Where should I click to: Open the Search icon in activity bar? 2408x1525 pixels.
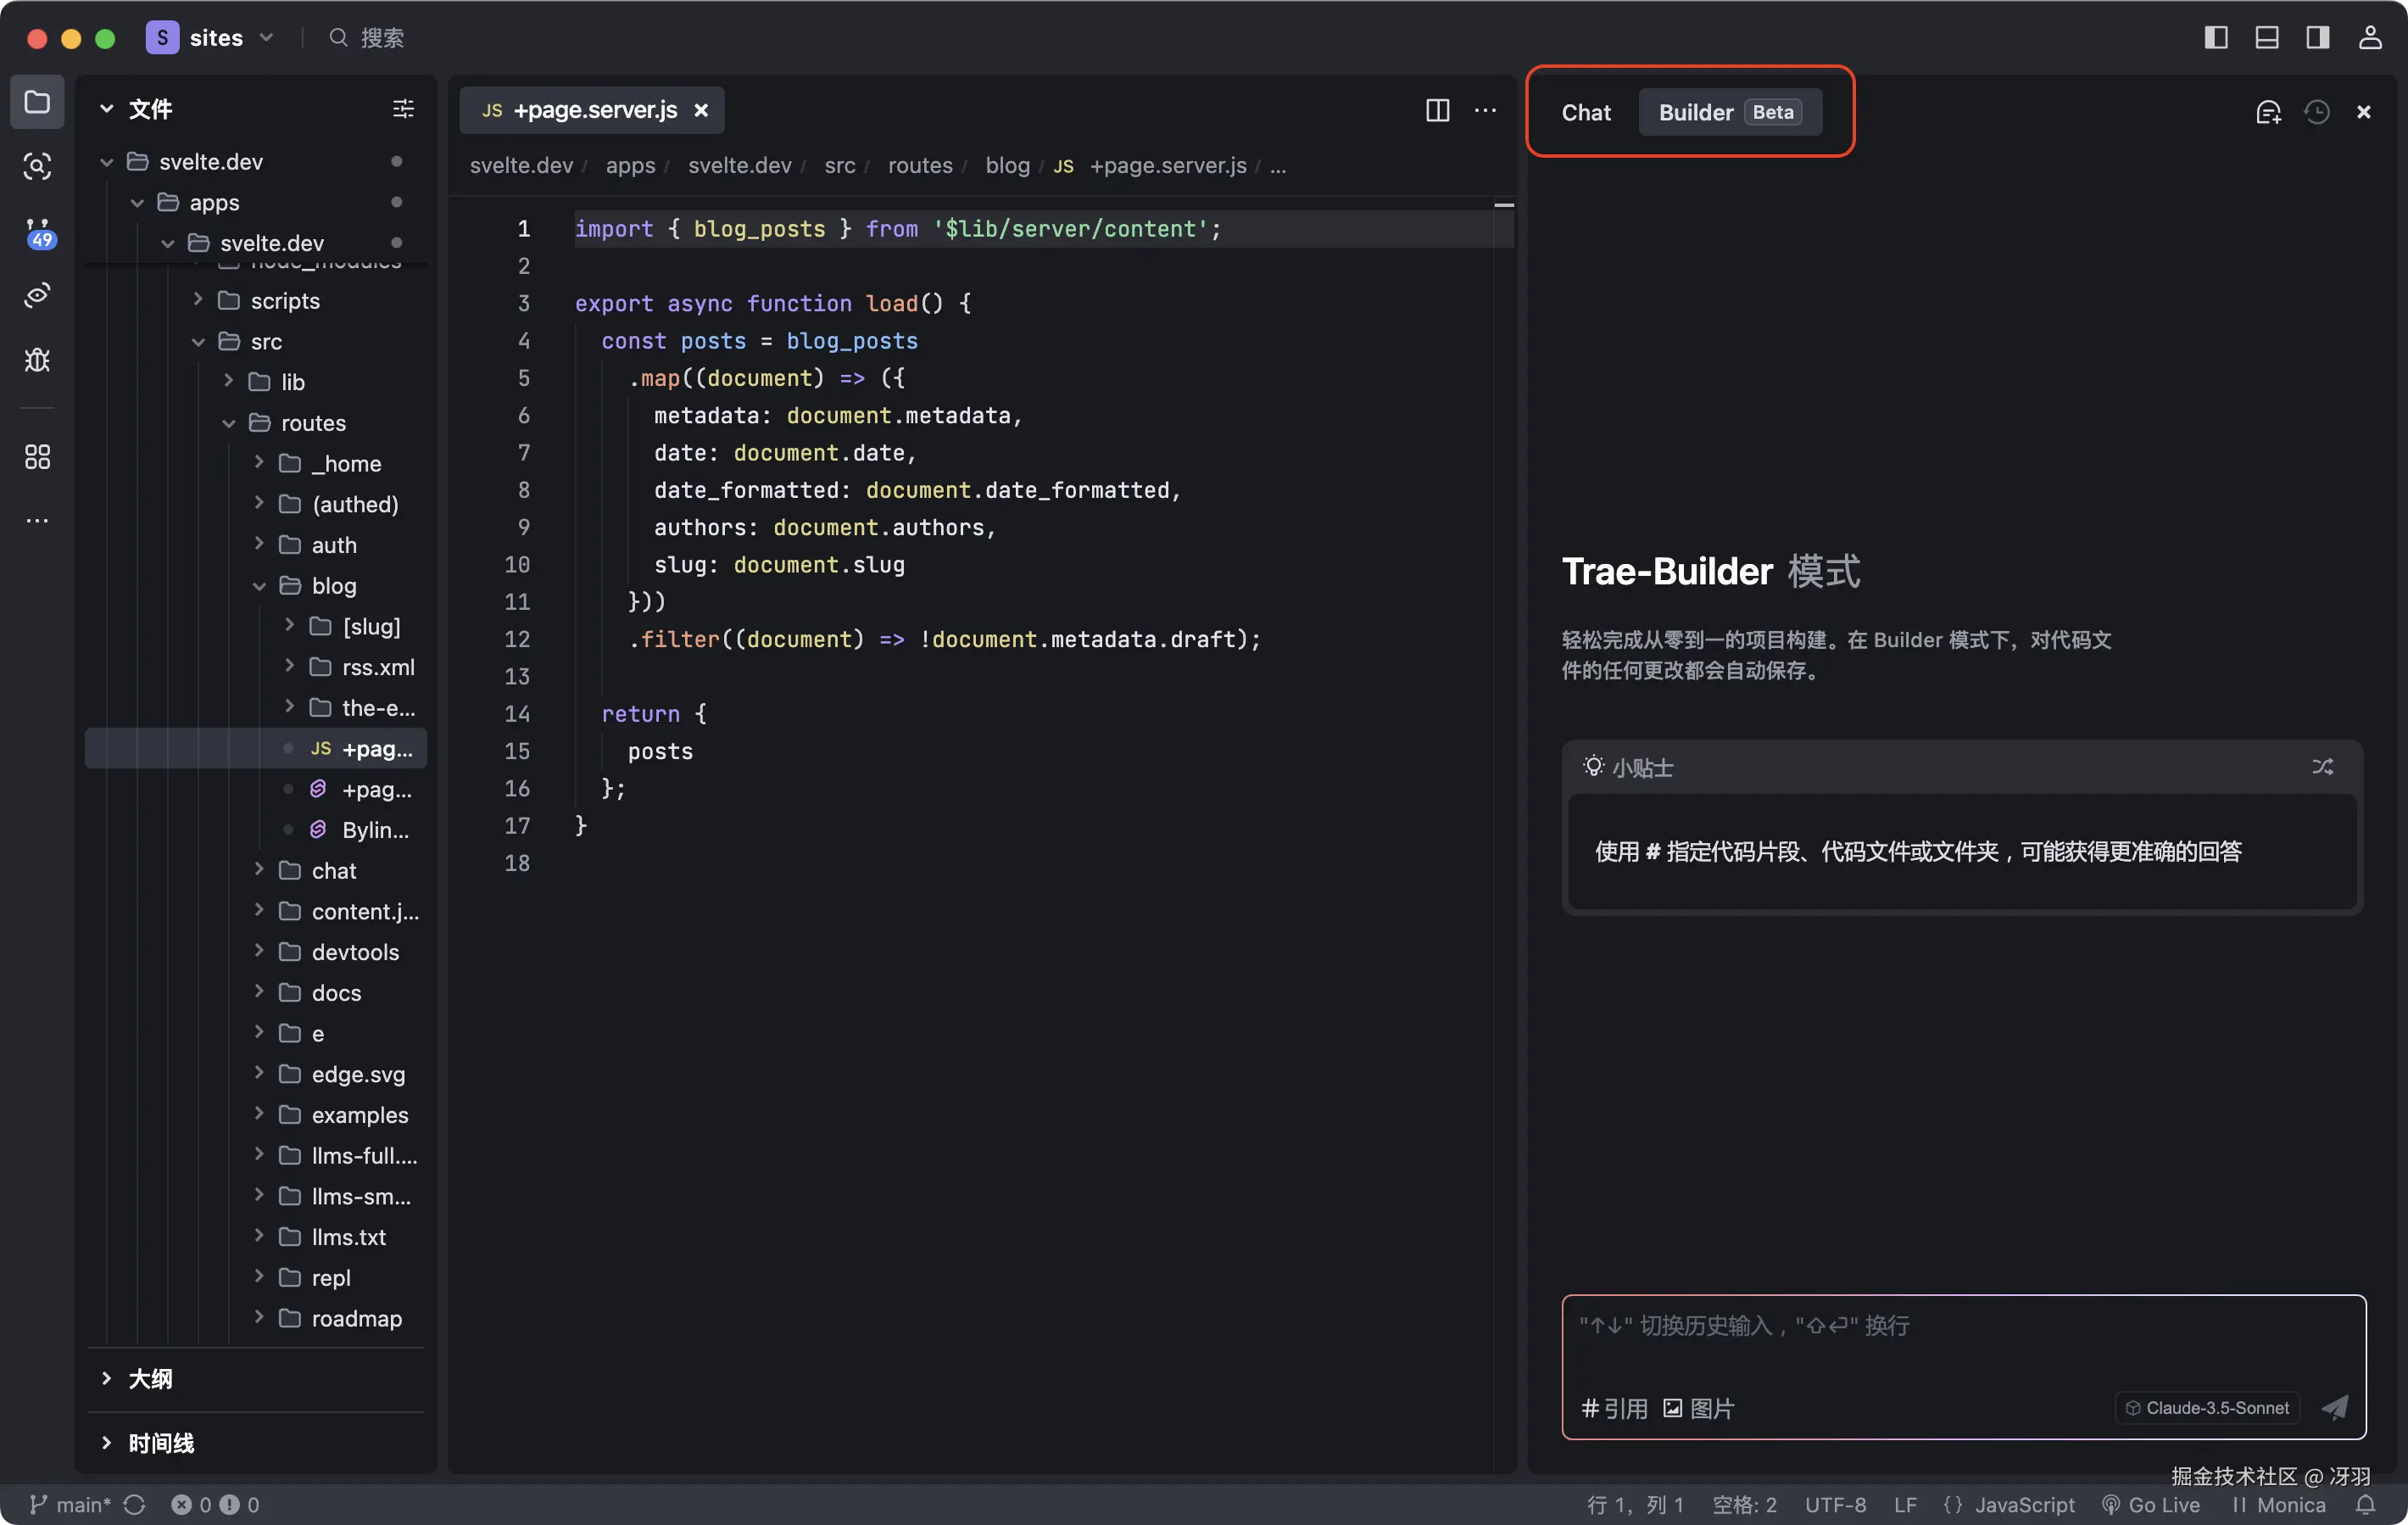37,166
